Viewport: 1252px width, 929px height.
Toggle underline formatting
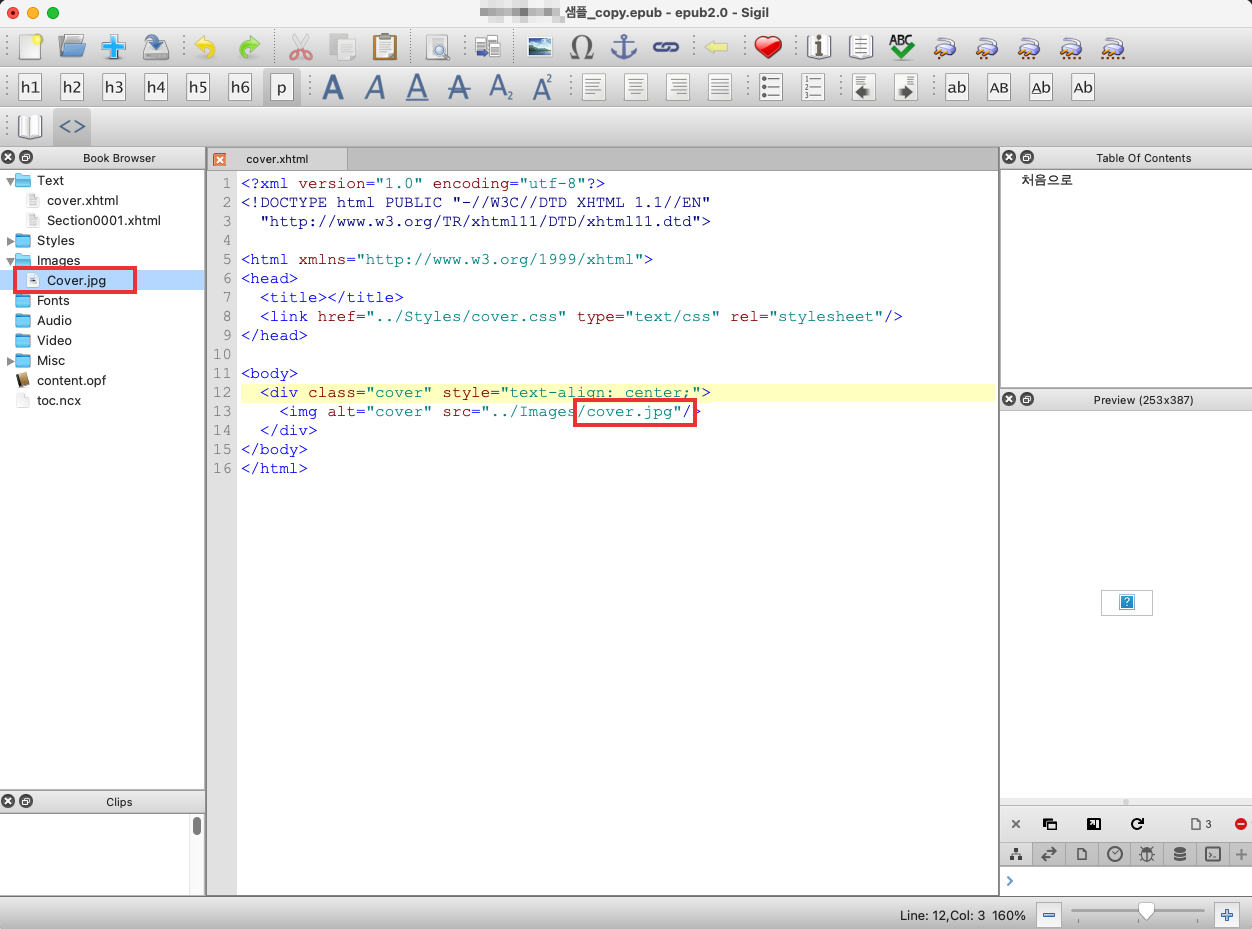(417, 87)
